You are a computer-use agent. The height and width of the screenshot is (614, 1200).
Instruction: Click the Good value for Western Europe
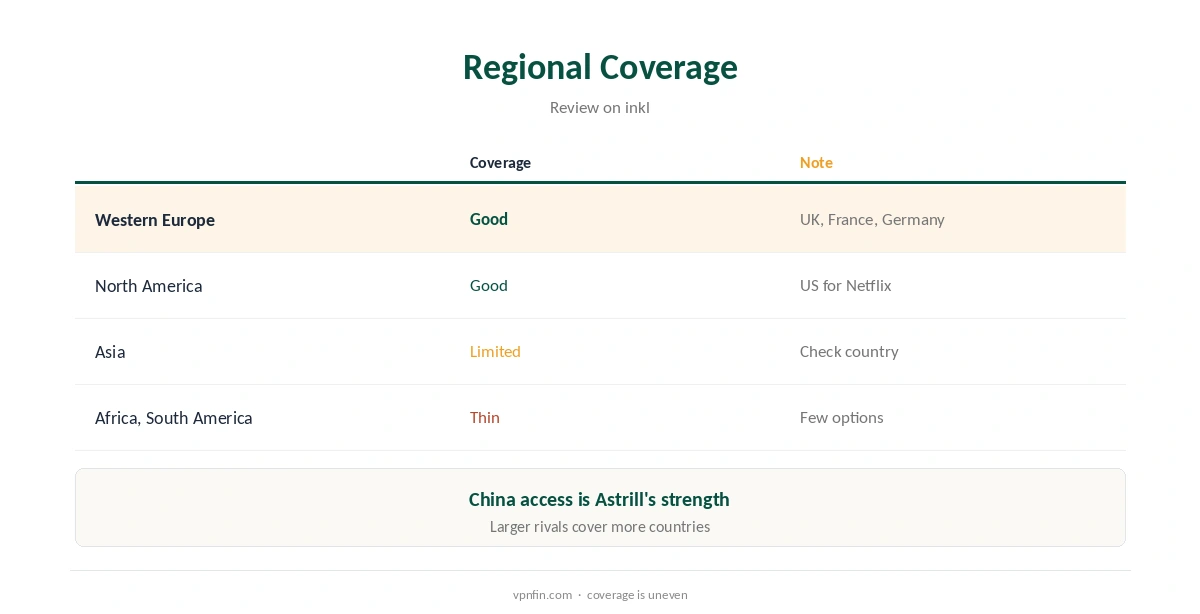coord(489,219)
